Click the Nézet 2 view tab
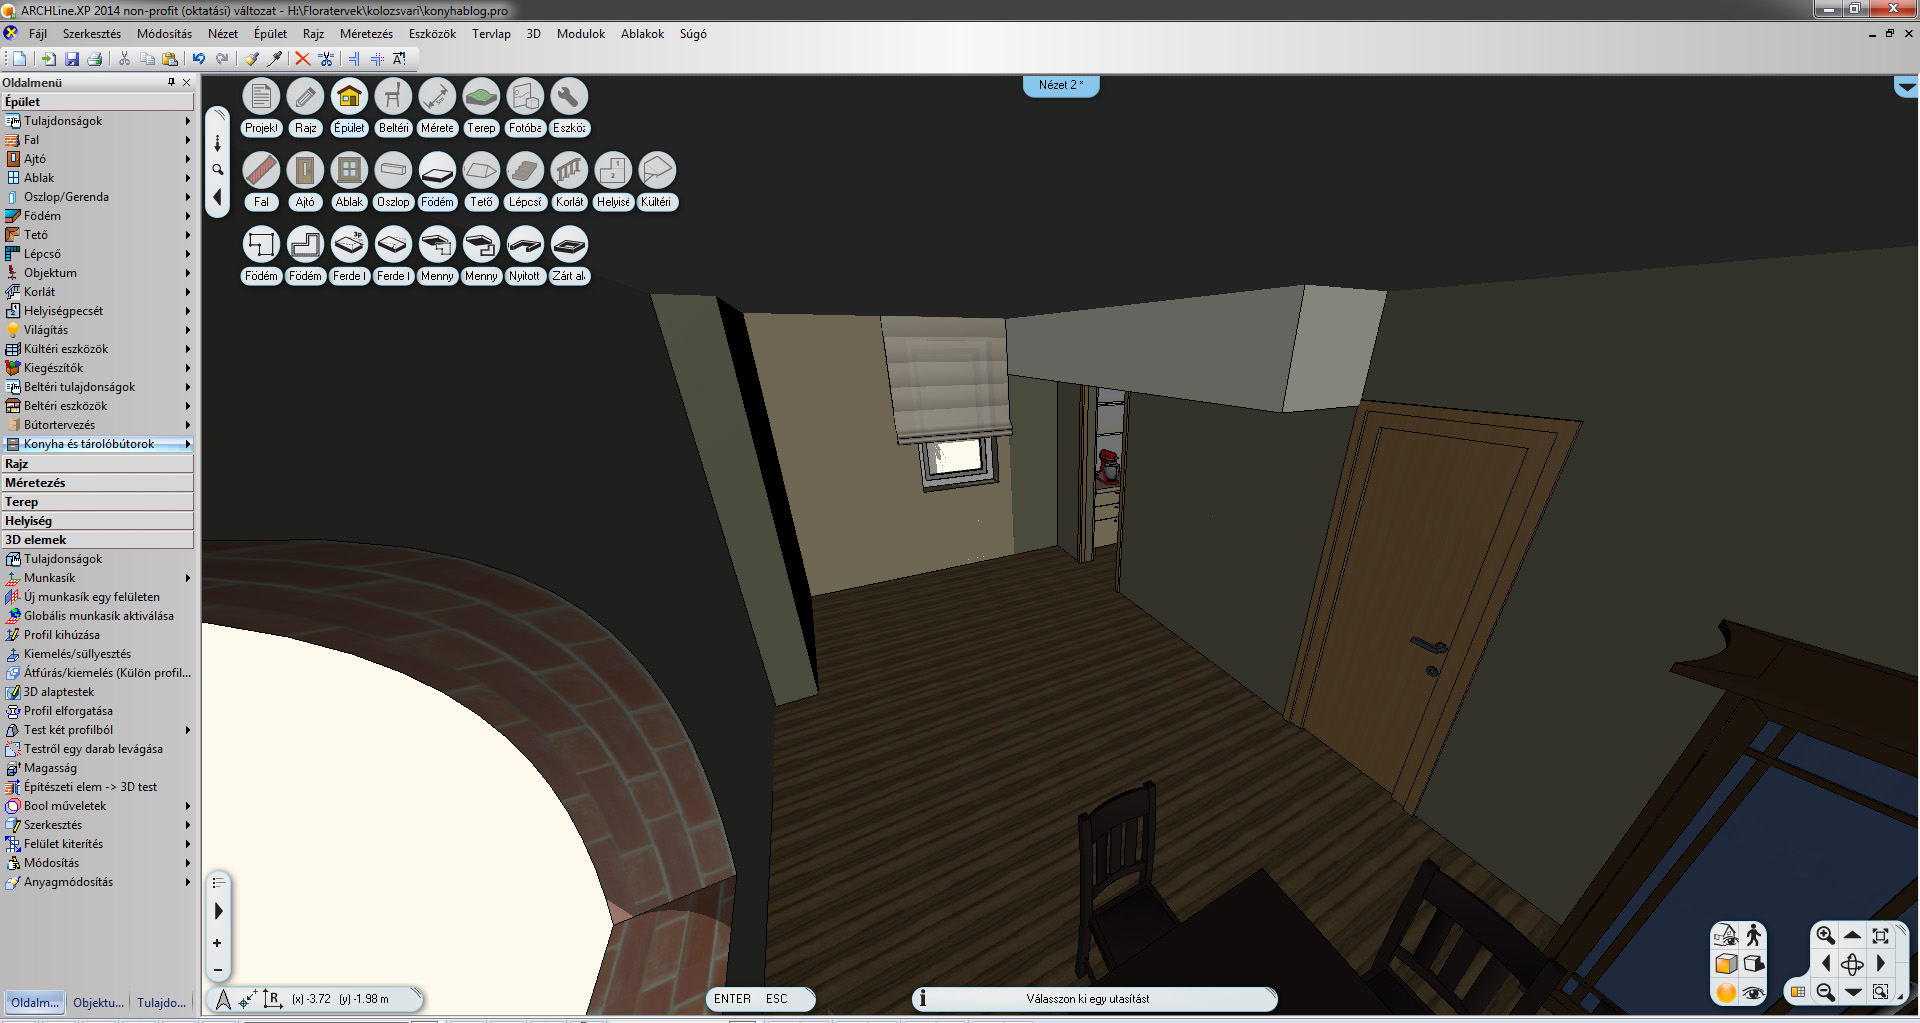The width and height of the screenshot is (1920, 1023). [x=1060, y=85]
